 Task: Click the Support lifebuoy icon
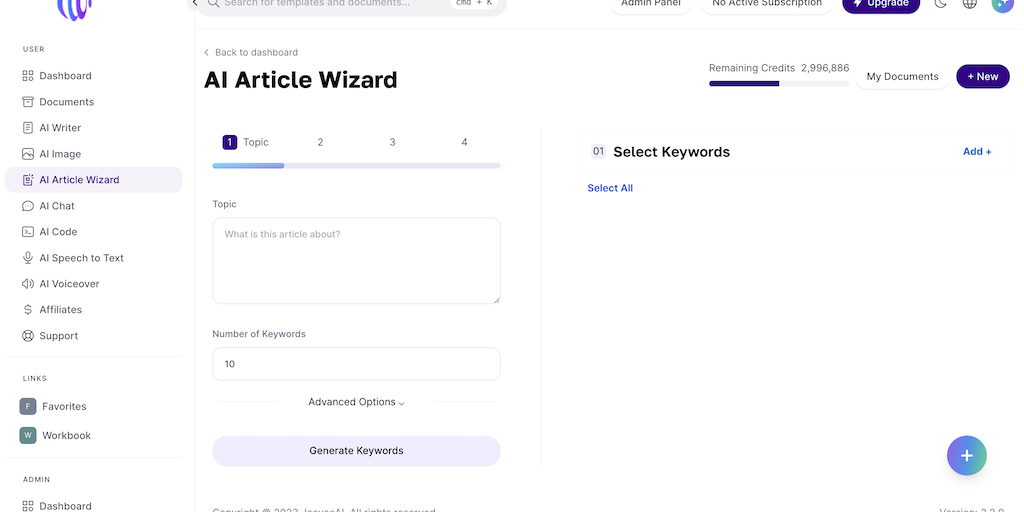(x=29, y=336)
